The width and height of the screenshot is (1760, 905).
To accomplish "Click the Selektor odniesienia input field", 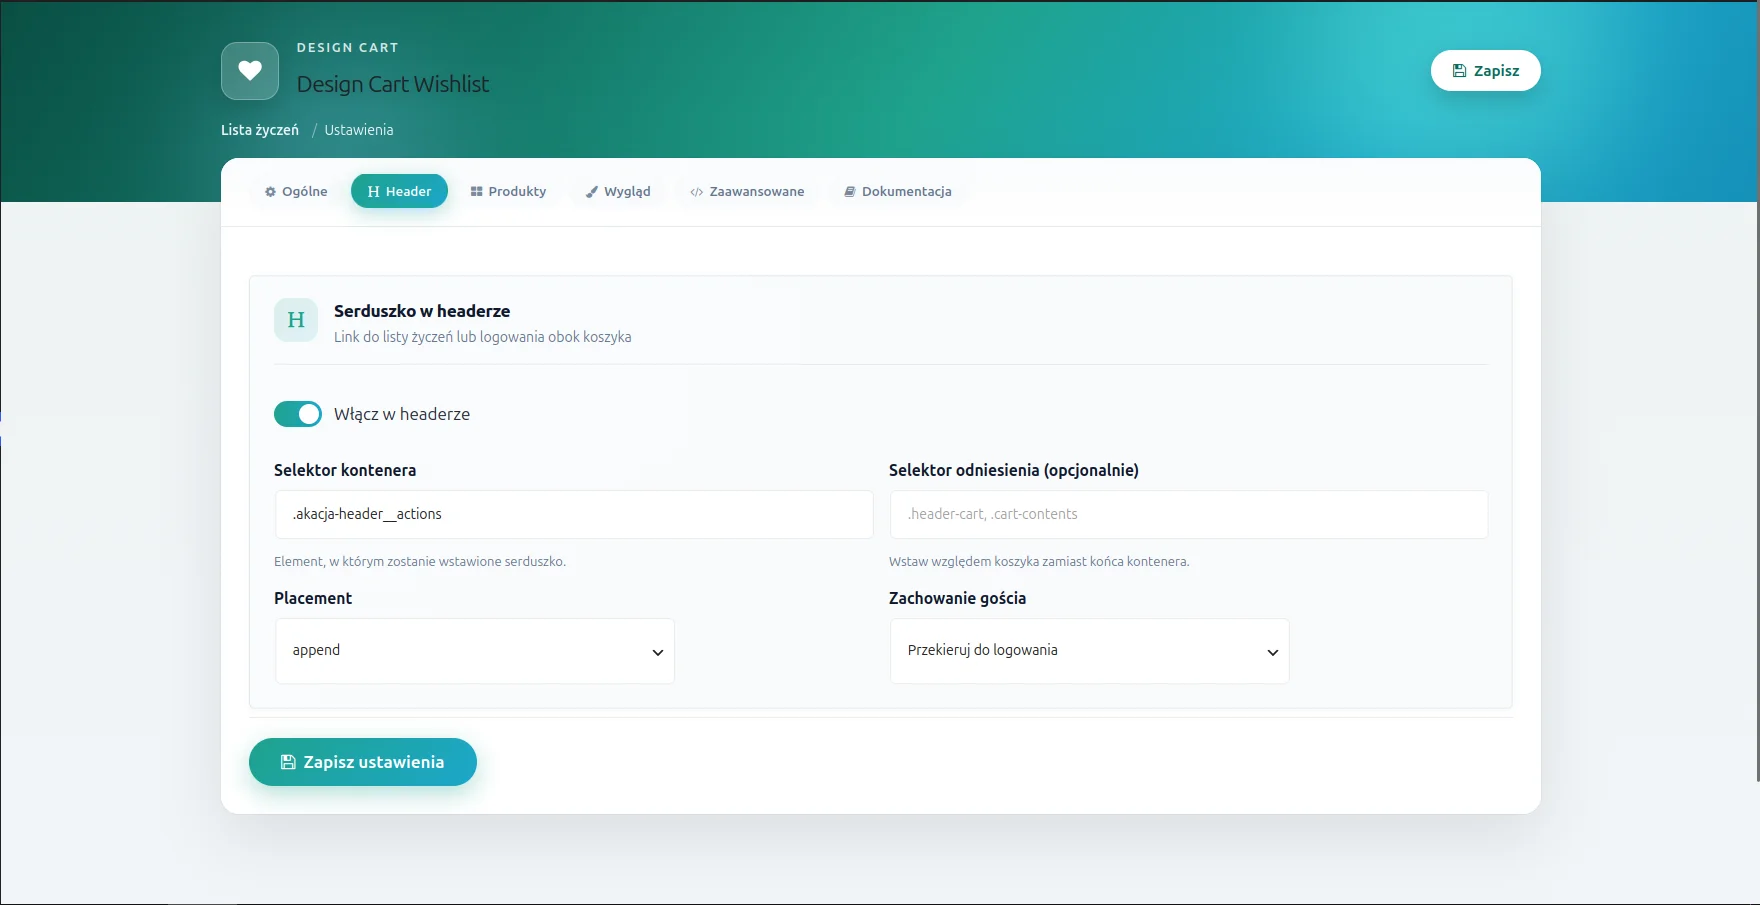I will [1189, 514].
